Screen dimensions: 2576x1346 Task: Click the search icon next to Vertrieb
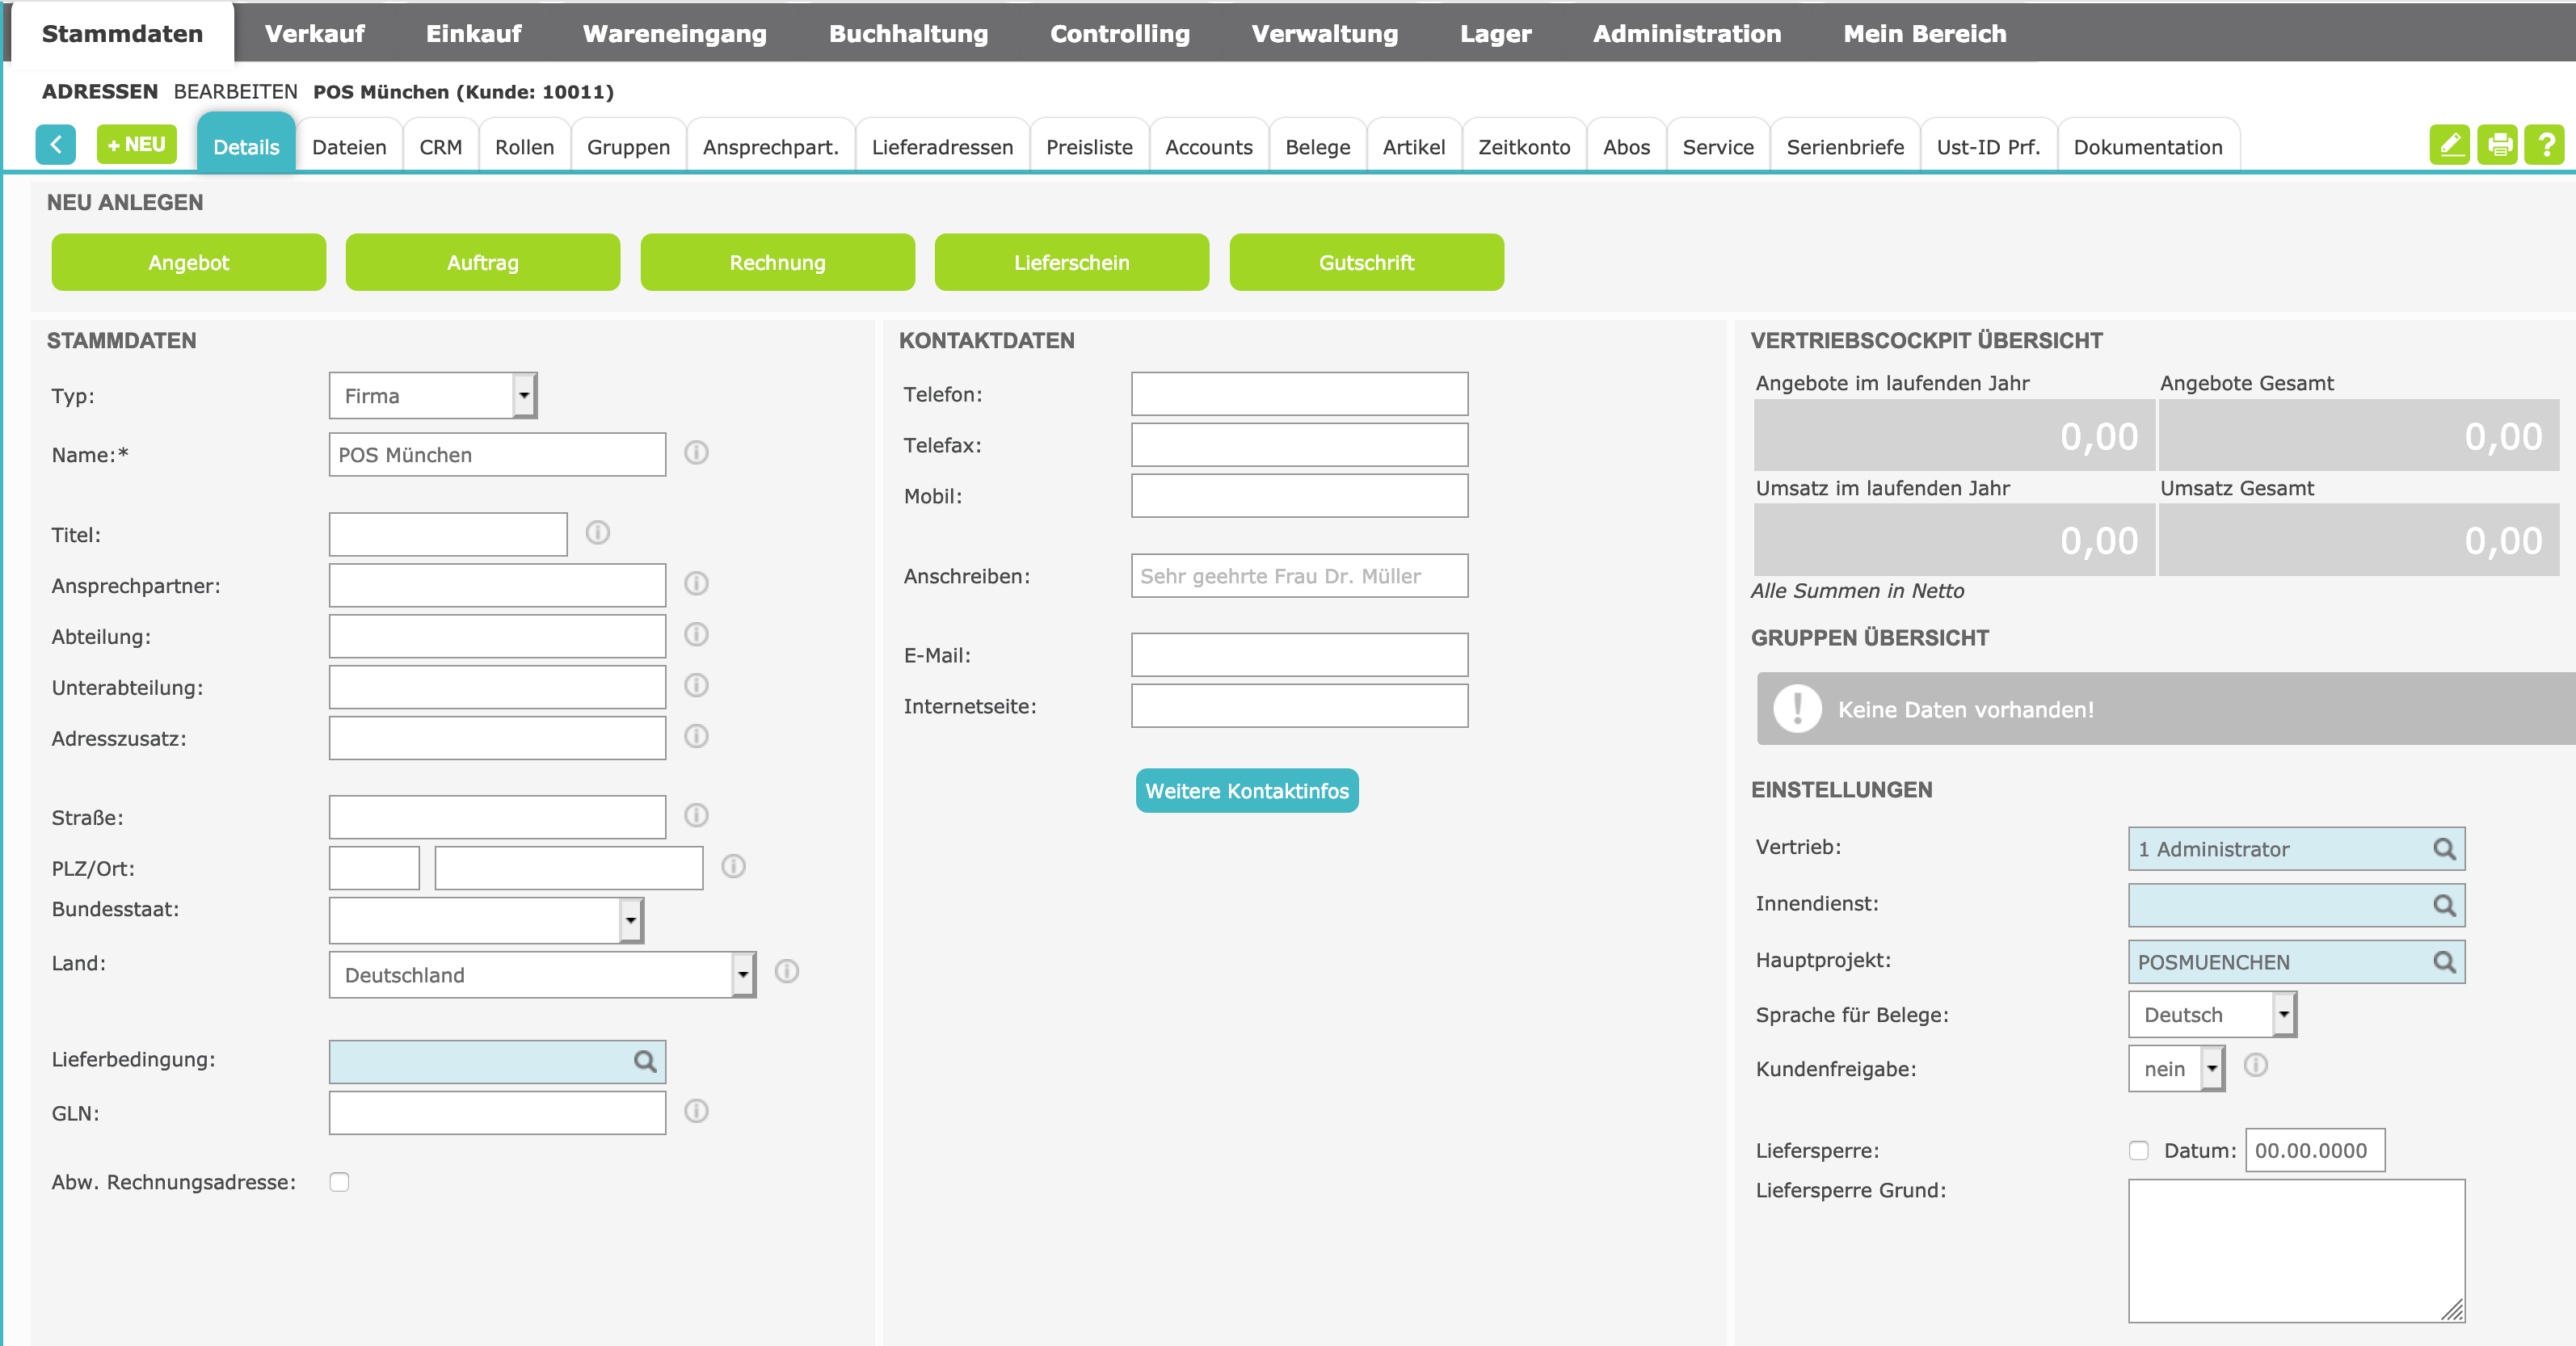coord(2441,848)
